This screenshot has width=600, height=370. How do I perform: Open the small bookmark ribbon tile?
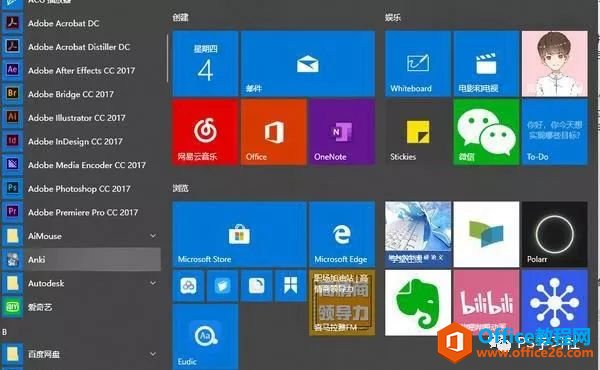(x=290, y=285)
